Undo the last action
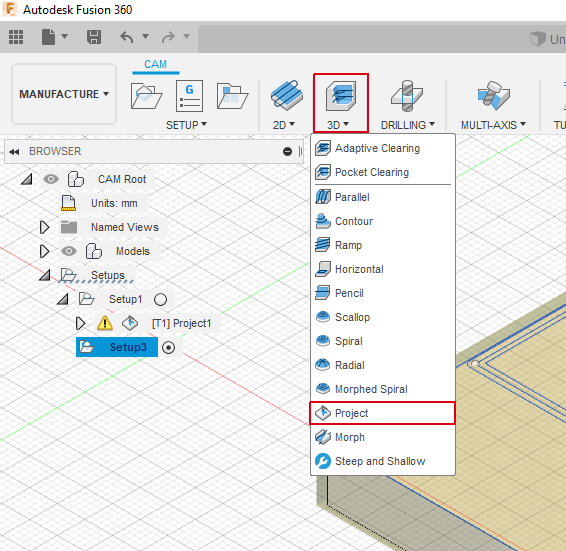The image size is (566, 551). coord(127,37)
